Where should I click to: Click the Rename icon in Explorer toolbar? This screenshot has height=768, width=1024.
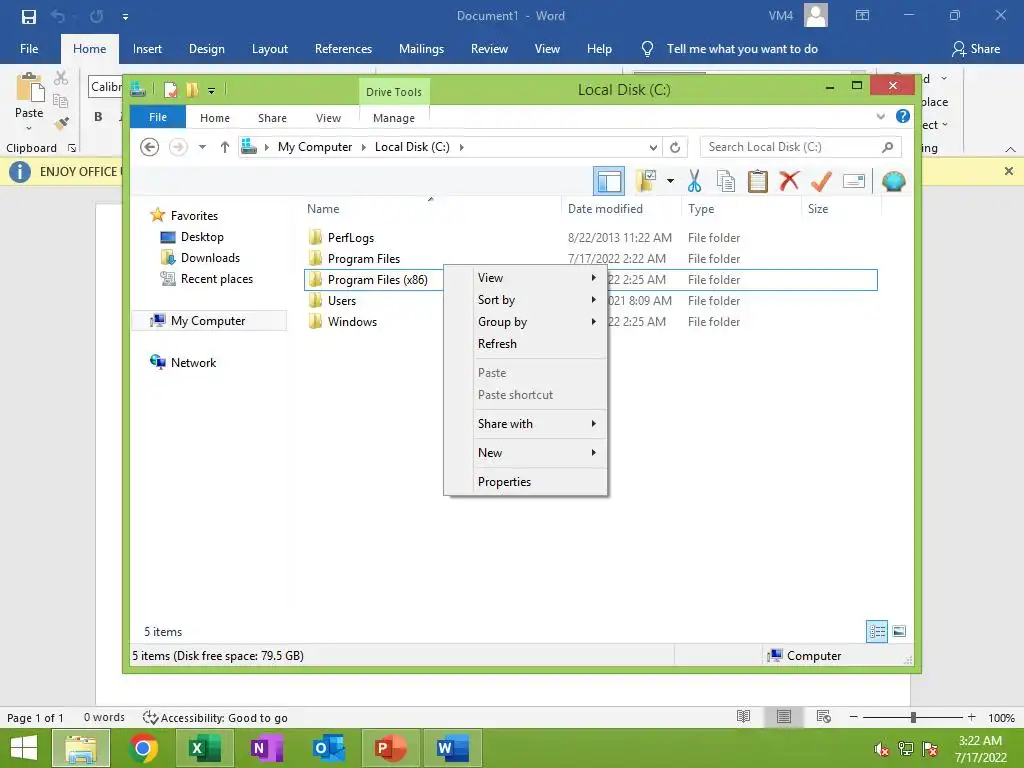pos(854,181)
